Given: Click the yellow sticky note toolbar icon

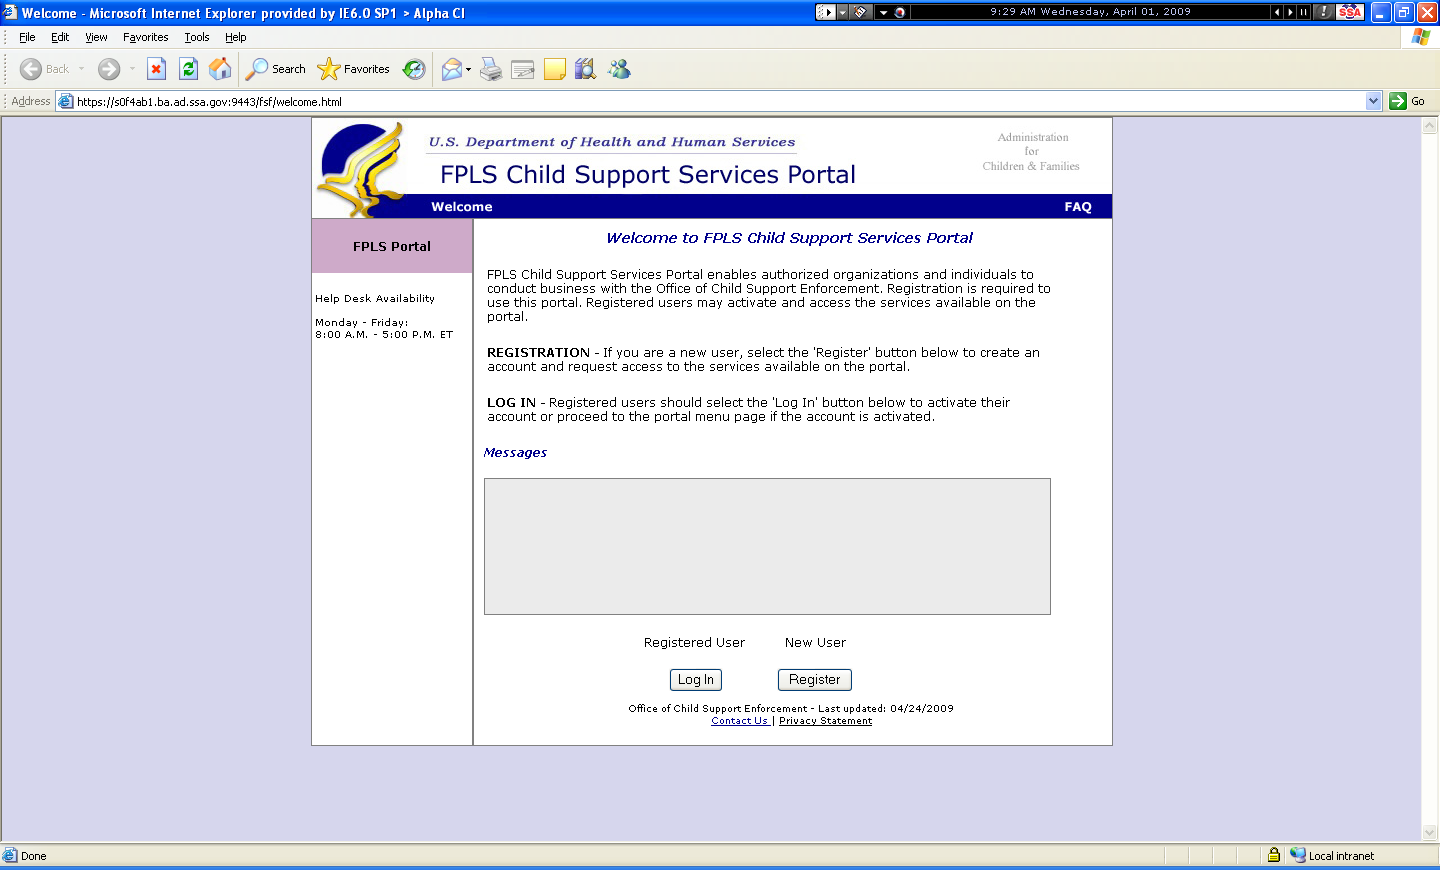Looking at the screenshot, I should [555, 69].
